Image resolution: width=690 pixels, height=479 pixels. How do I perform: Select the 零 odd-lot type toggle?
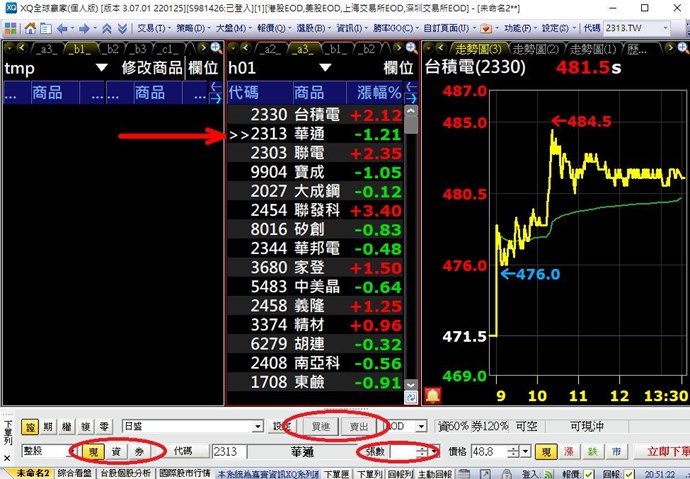pos(104,426)
